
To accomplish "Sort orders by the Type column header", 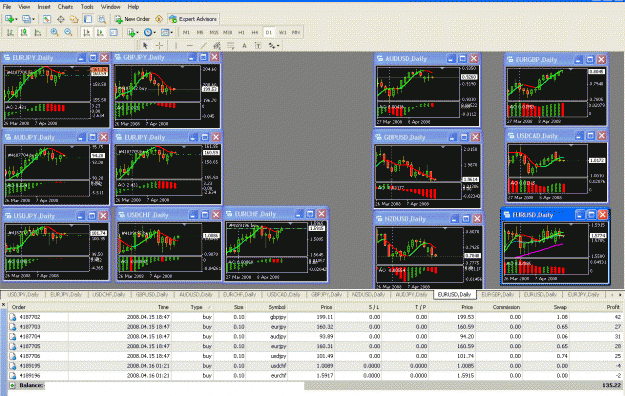I will coord(196,307).
